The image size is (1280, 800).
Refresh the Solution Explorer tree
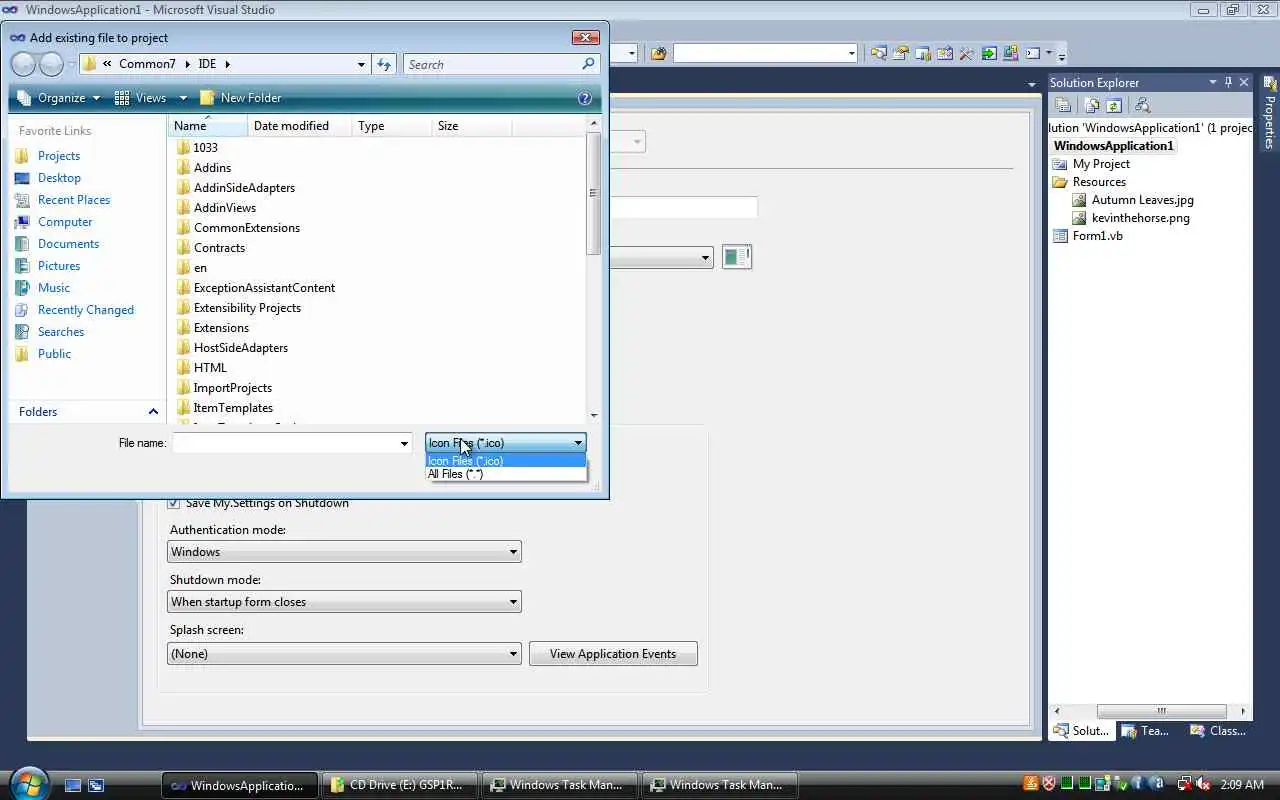click(x=1113, y=105)
